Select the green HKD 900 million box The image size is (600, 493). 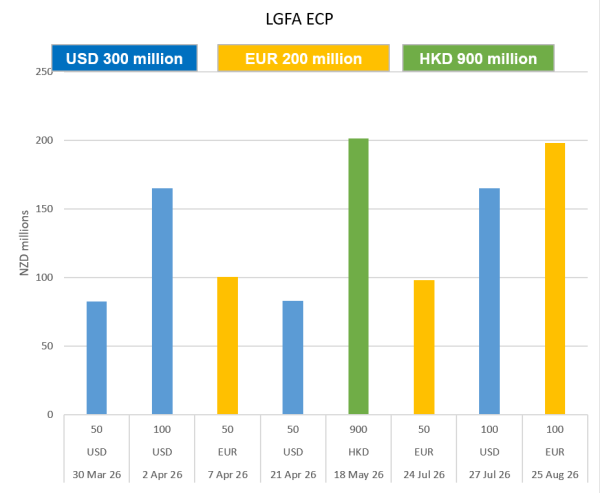pyautogui.click(x=478, y=59)
